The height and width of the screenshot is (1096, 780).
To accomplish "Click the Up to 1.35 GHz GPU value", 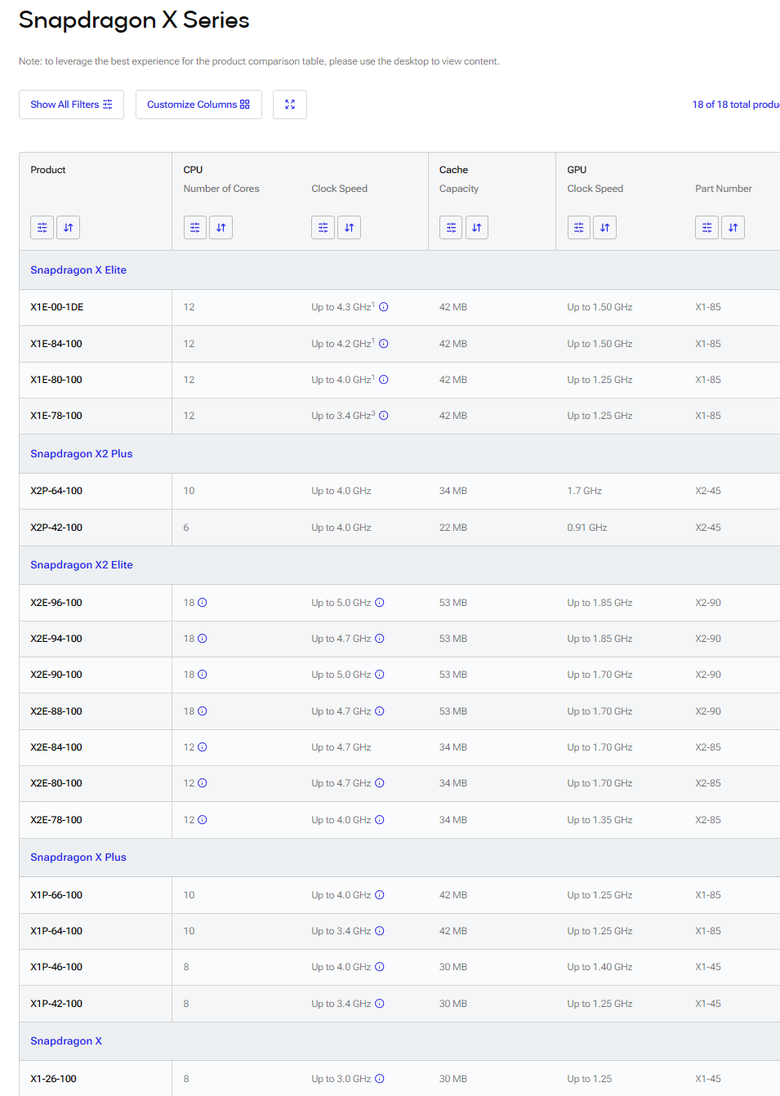I will tap(600, 819).
